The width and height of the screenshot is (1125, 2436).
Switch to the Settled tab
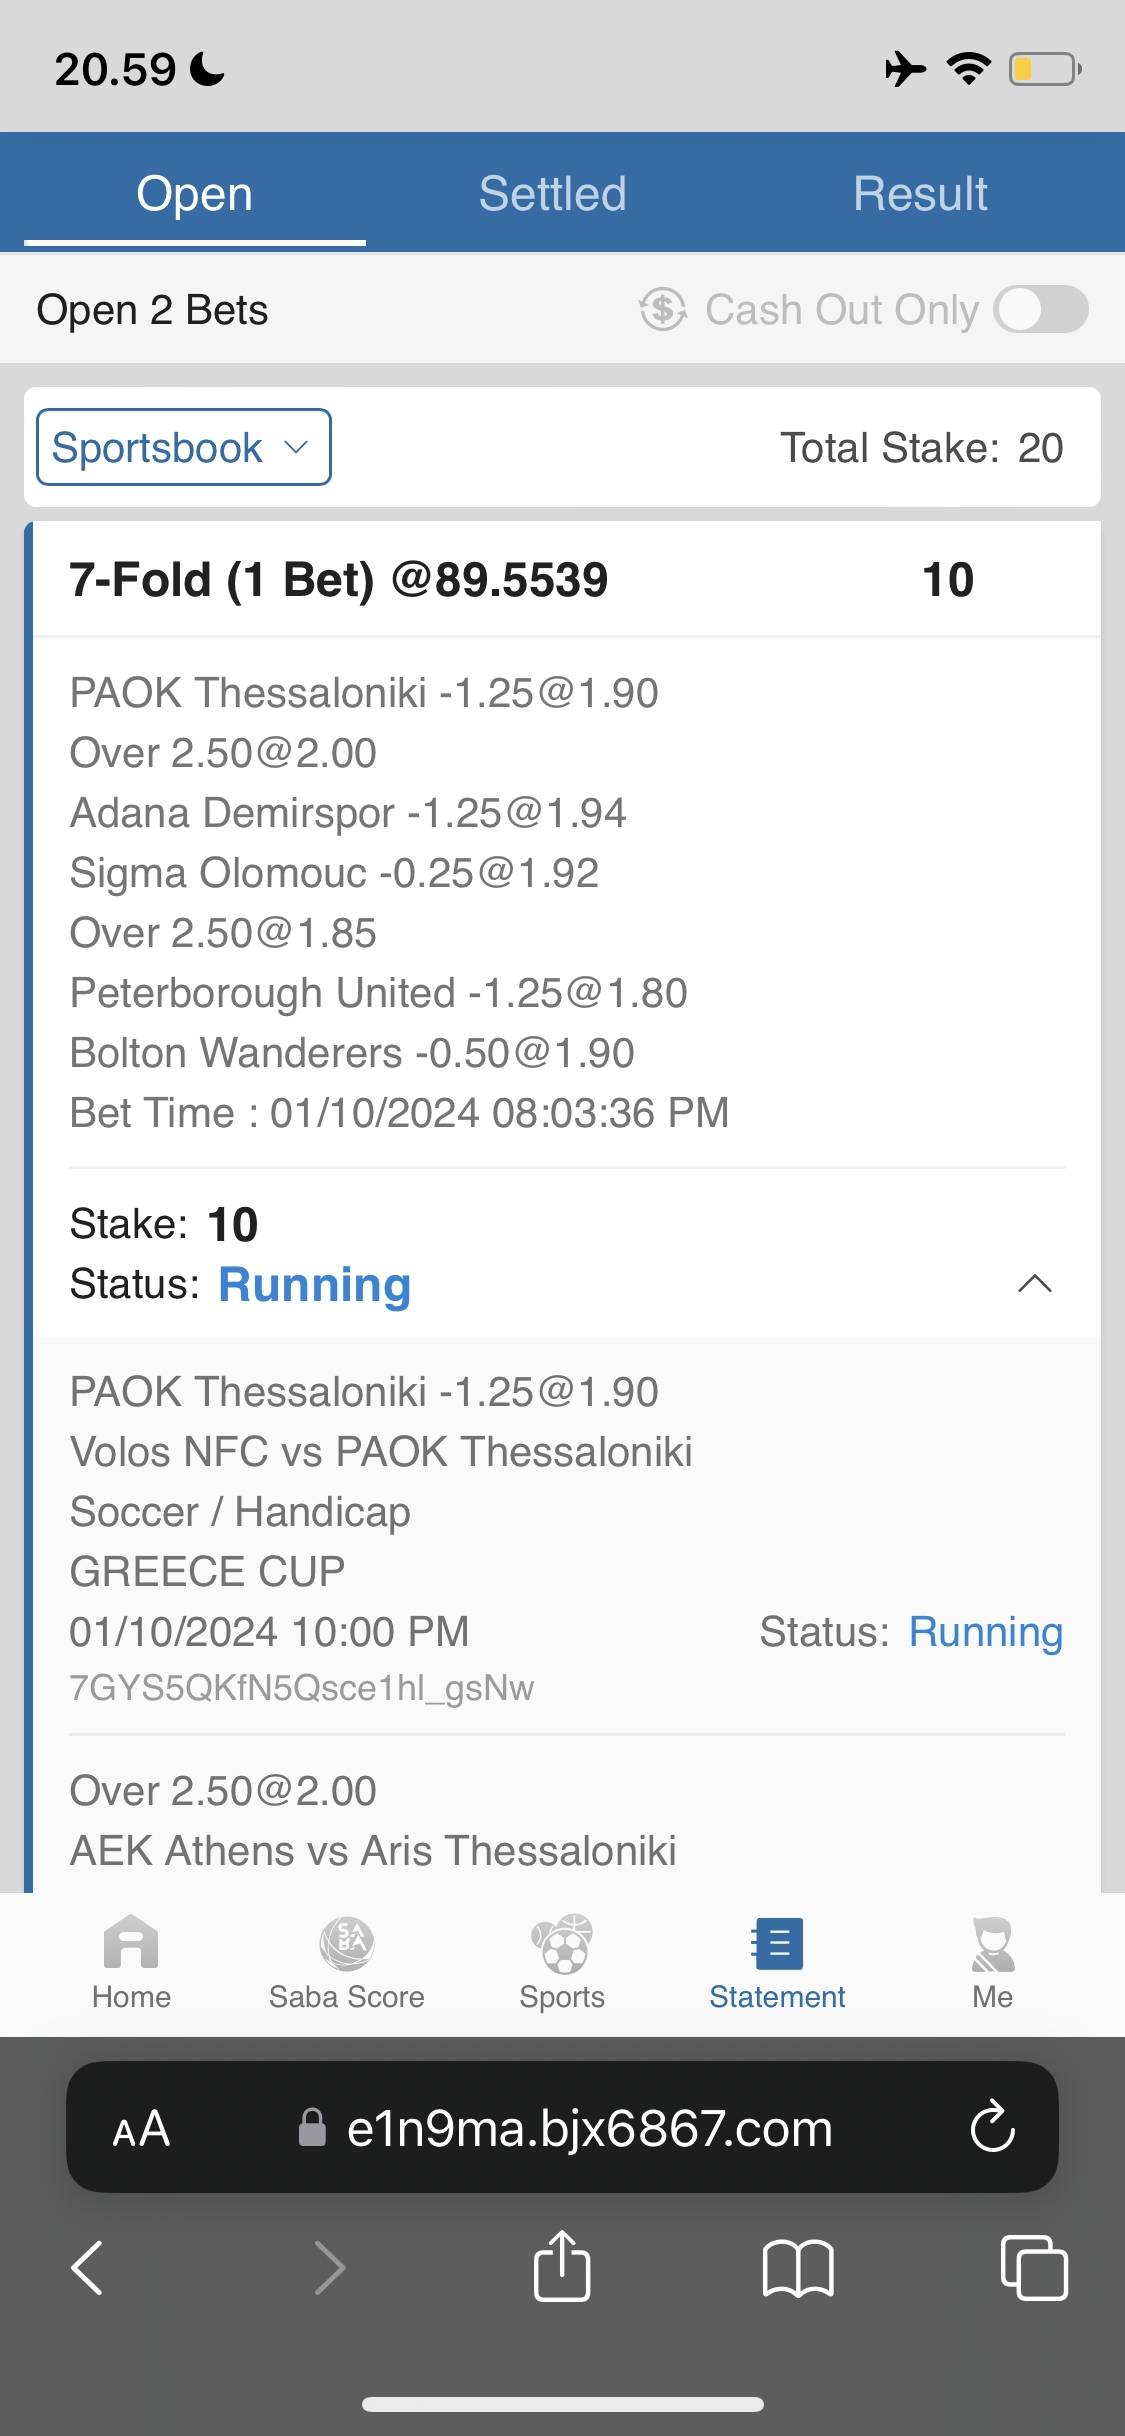pos(552,193)
